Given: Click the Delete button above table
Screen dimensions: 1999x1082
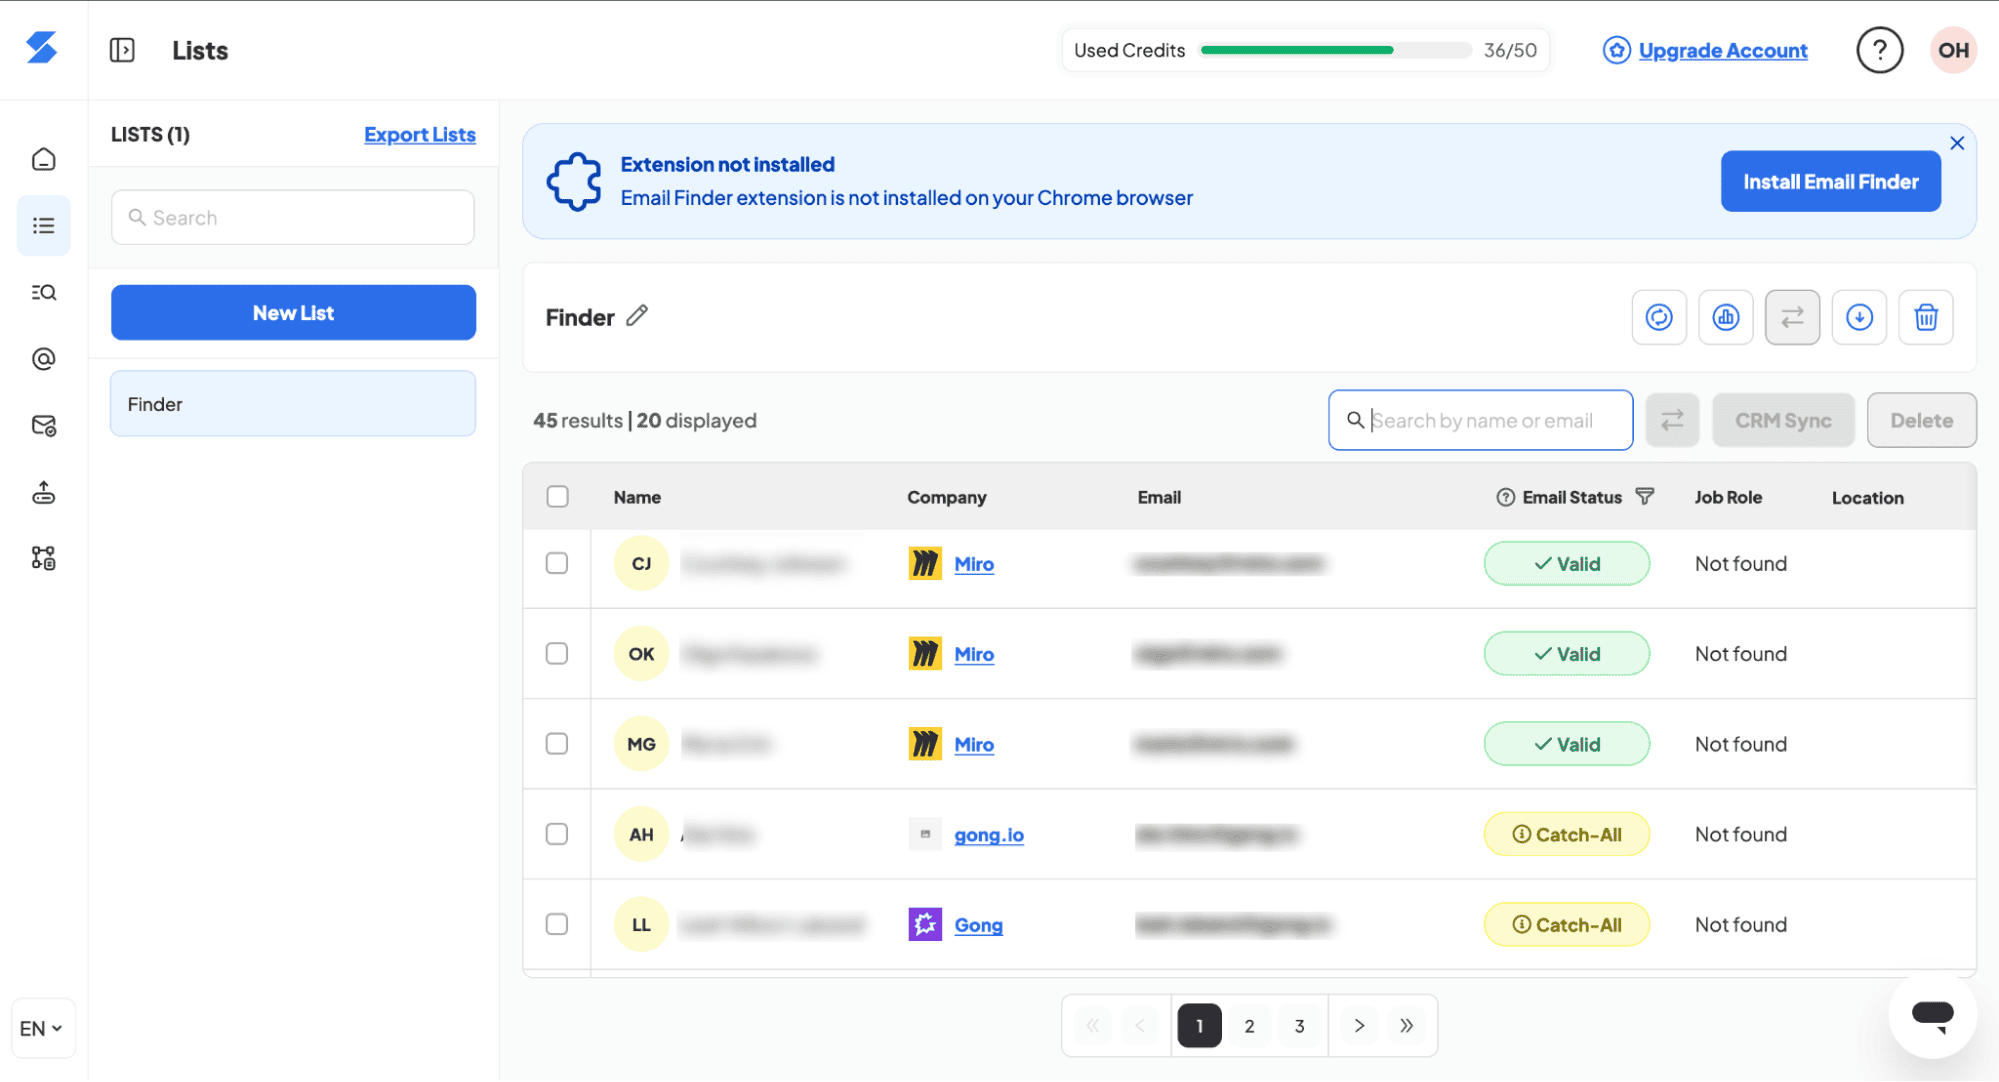Looking at the screenshot, I should (1921, 420).
